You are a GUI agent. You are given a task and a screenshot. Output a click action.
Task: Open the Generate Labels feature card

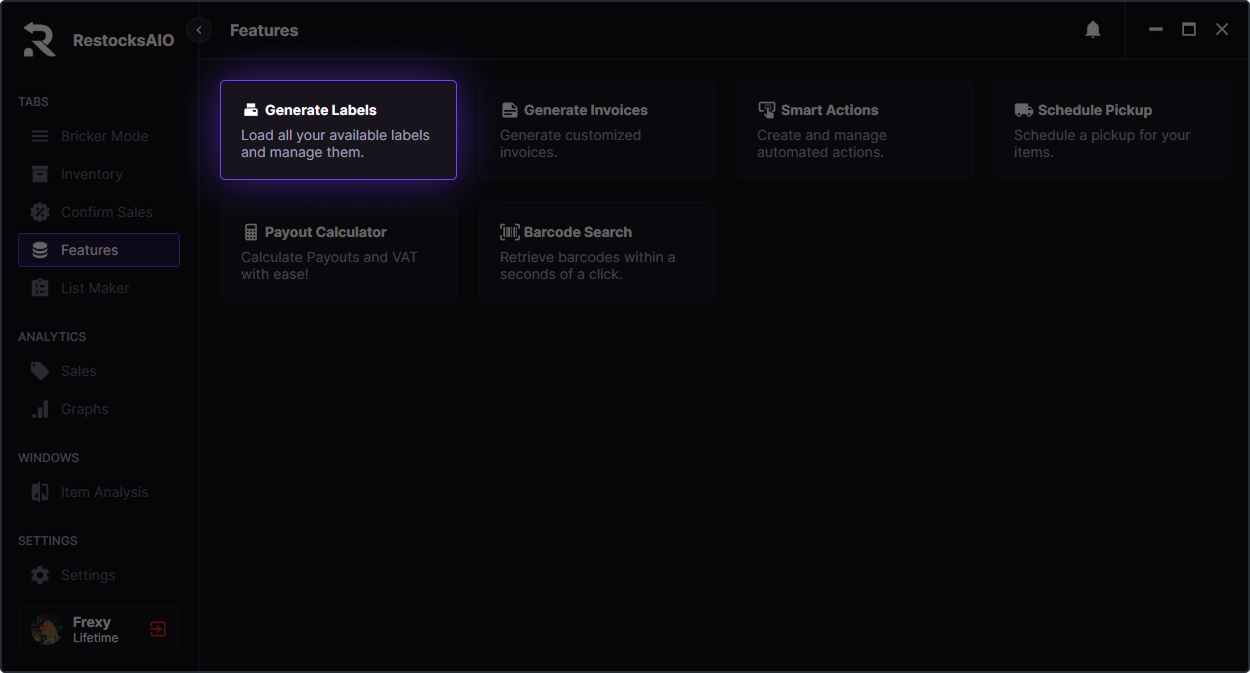(338, 130)
